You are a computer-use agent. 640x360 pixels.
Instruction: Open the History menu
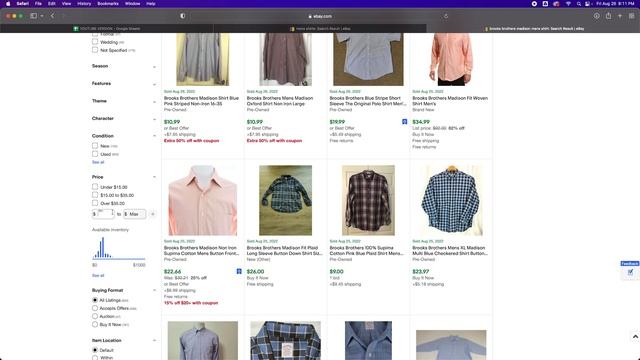84,4
